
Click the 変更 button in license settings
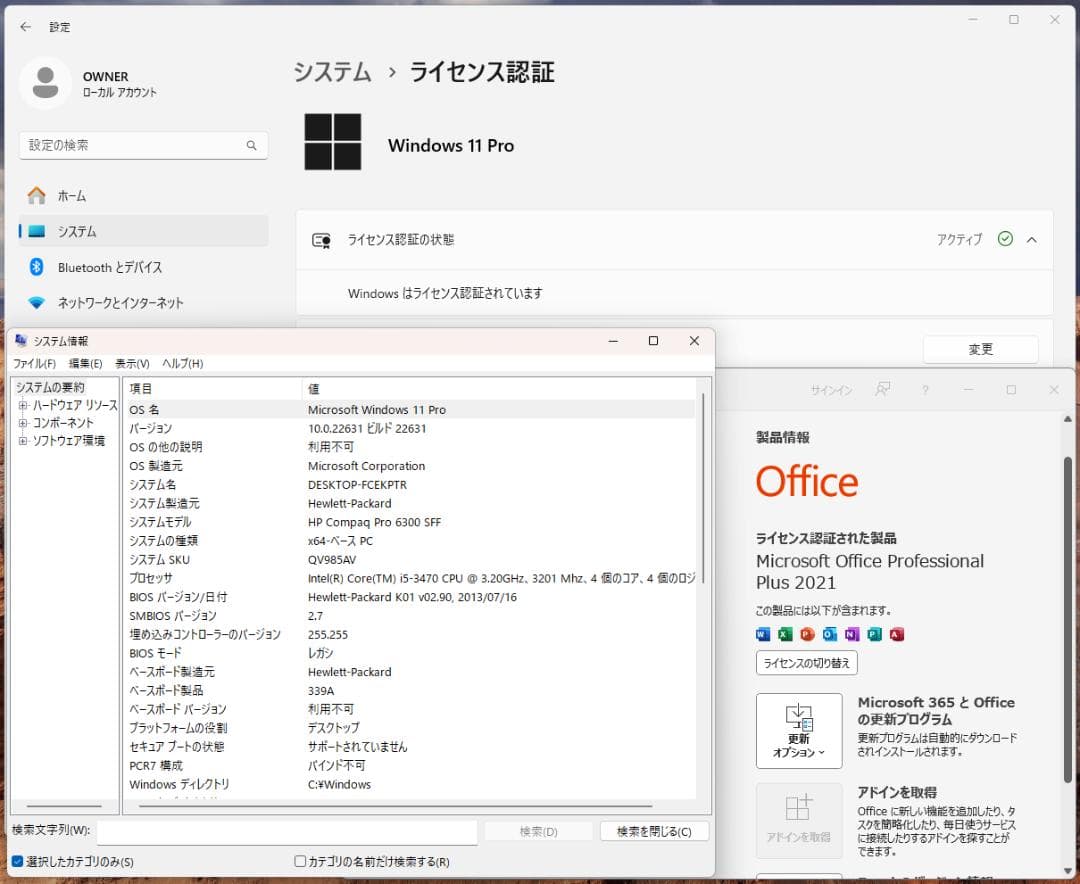pyautogui.click(x=980, y=348)
